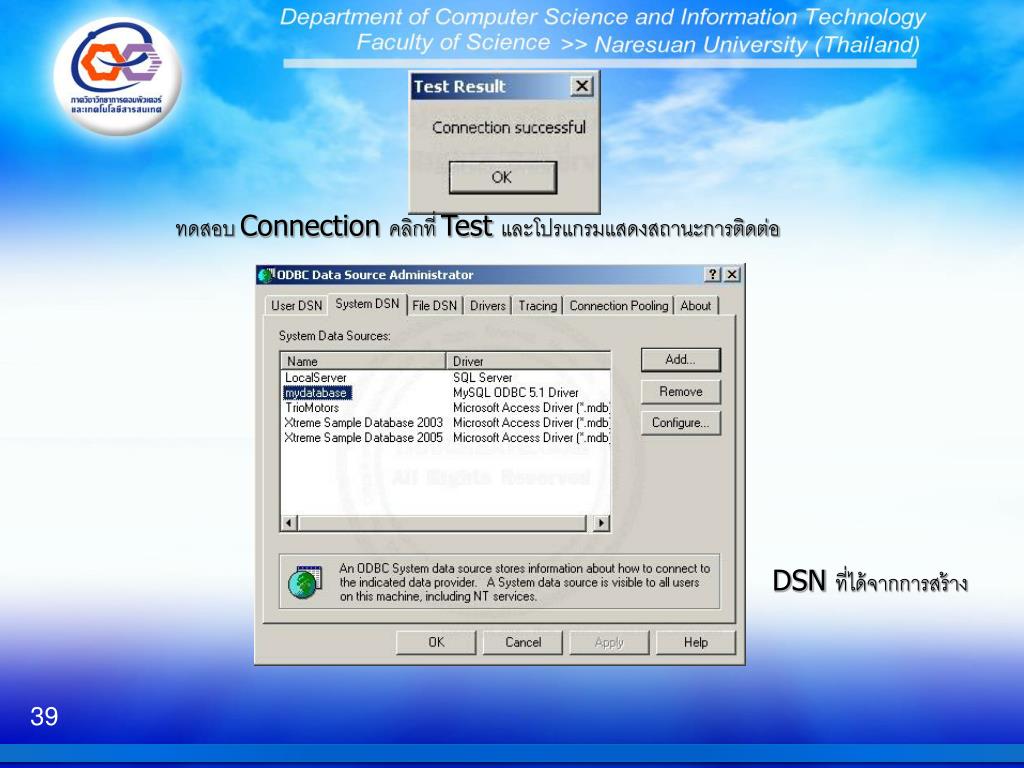Click the globe data source info icon
Screen dimensions: 1024x768
[x=305, y=582]
